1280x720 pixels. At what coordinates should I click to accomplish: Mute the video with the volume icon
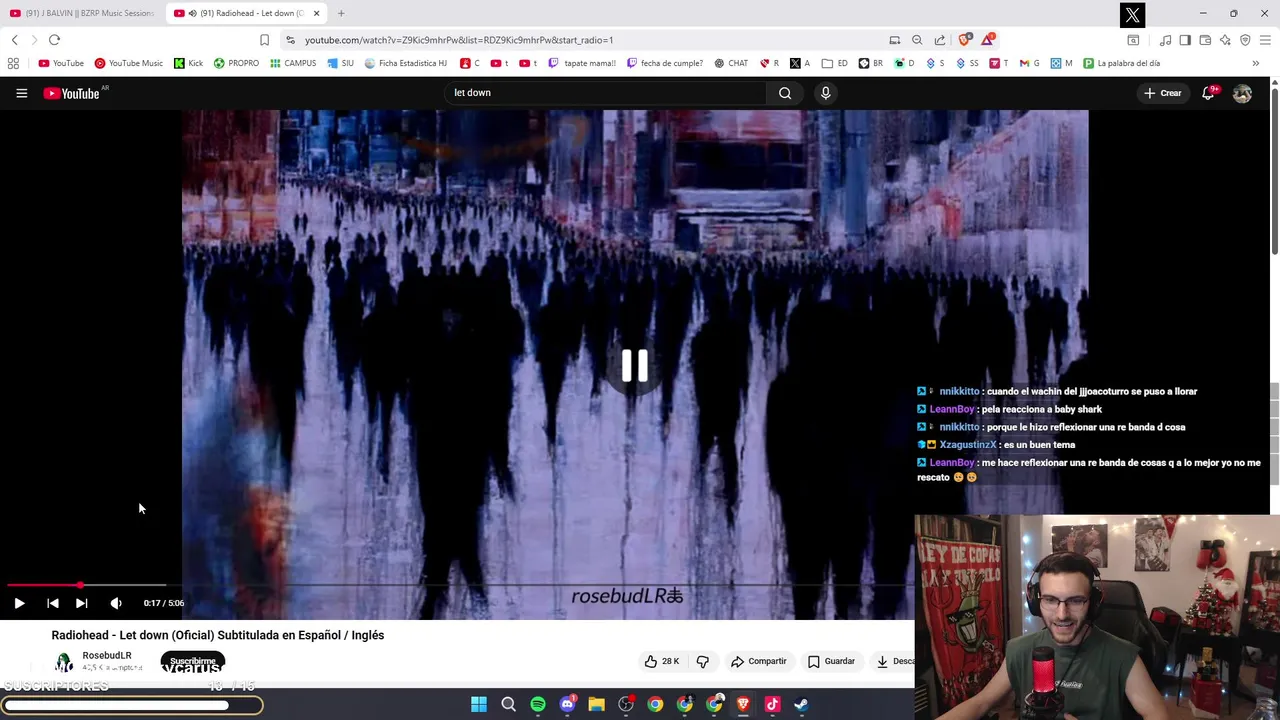click(116, 603)
